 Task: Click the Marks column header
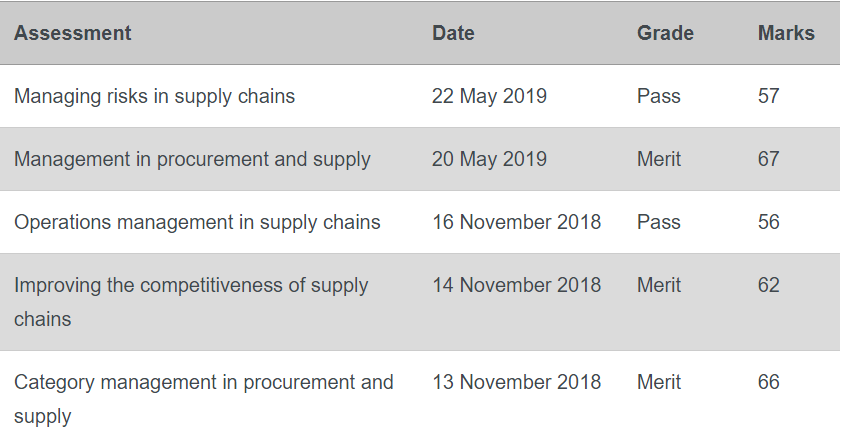click(x=786, y=33)
